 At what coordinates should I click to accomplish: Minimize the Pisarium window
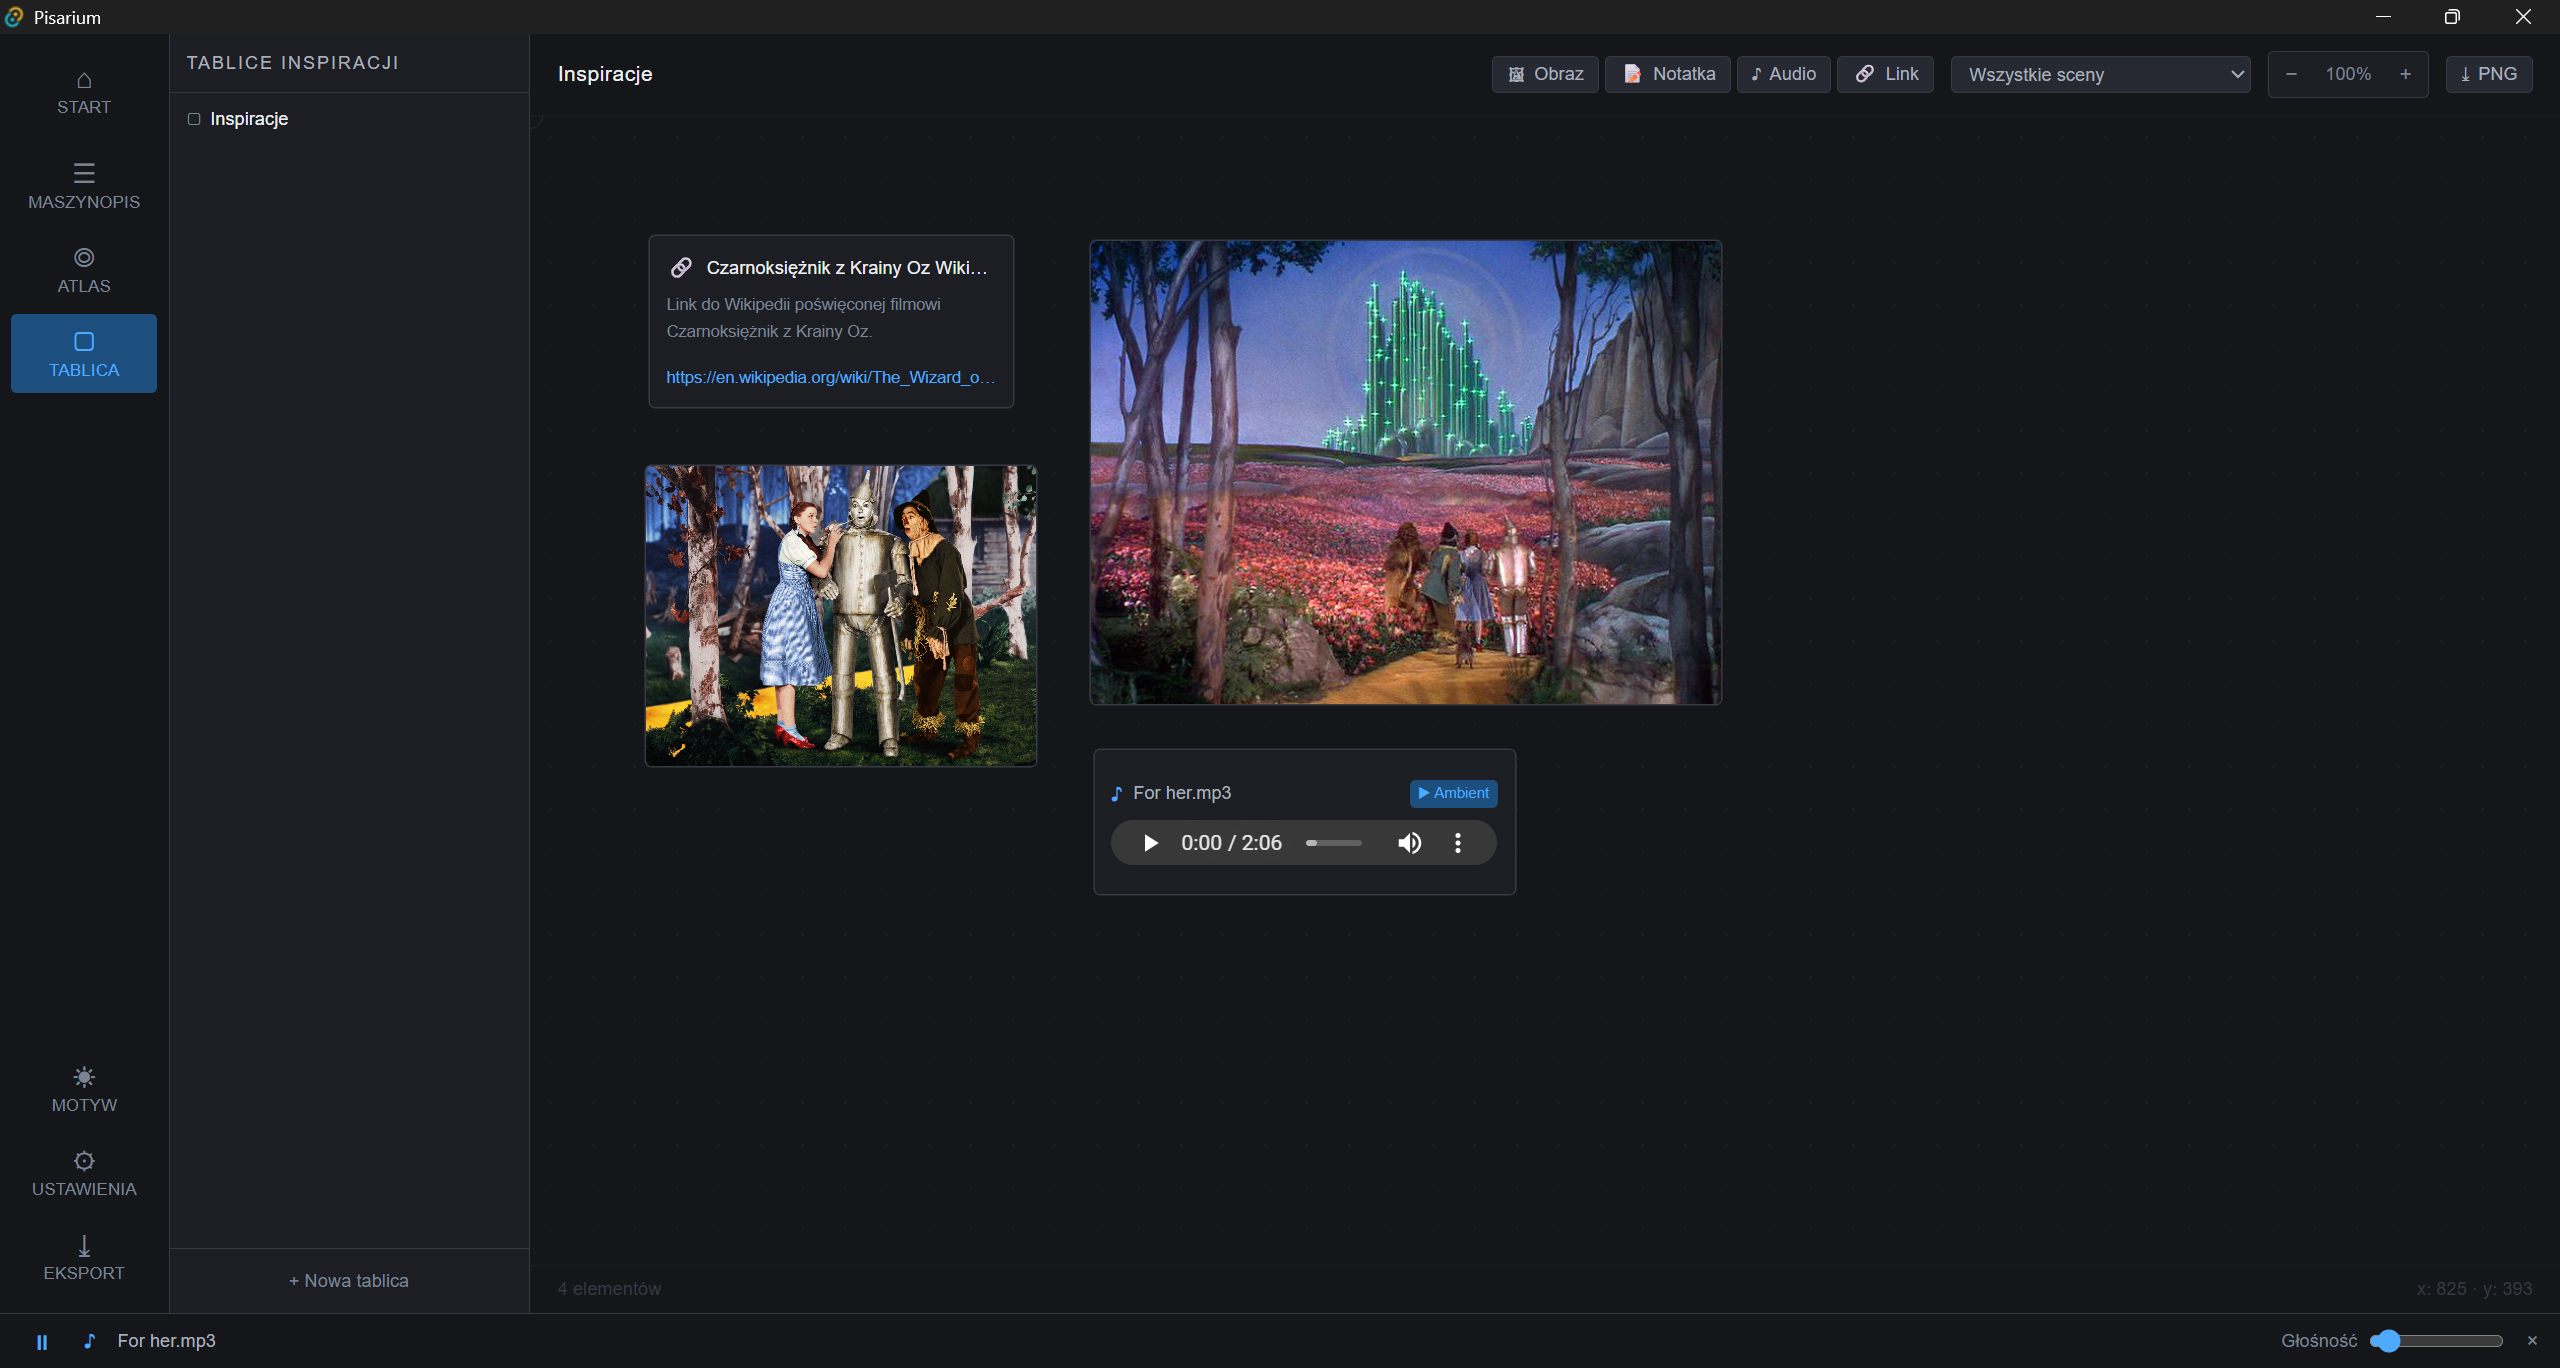2384,17
